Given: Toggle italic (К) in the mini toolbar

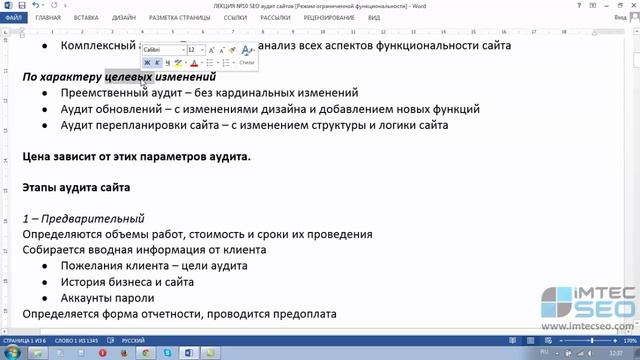Looking at the screenshot, I should click(157, 63).
